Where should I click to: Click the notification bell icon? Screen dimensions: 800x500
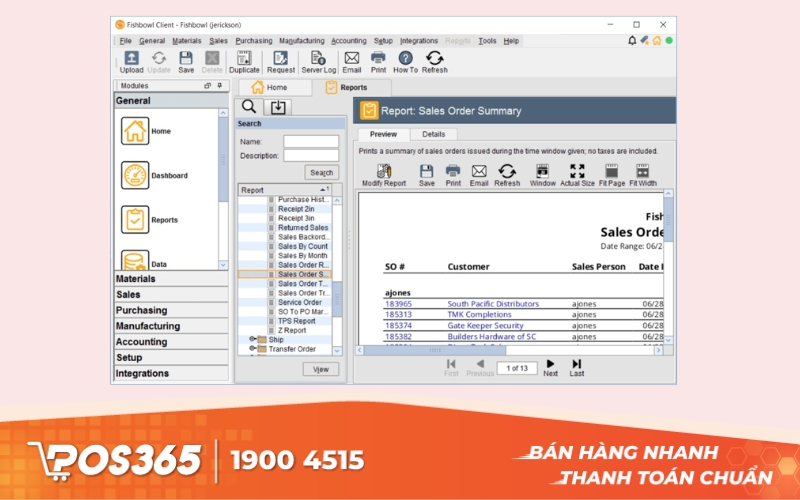point(632,40)
